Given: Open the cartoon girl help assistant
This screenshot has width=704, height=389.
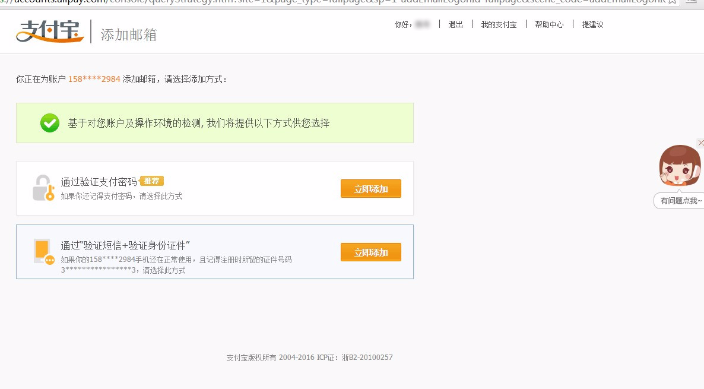Looking at the screenshot, I should (x=680, y=165).
